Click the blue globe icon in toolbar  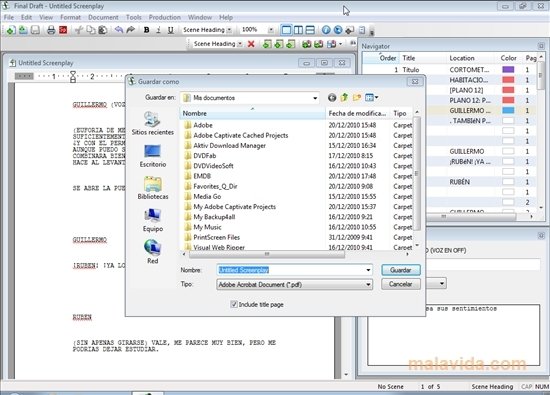(338, 30)
